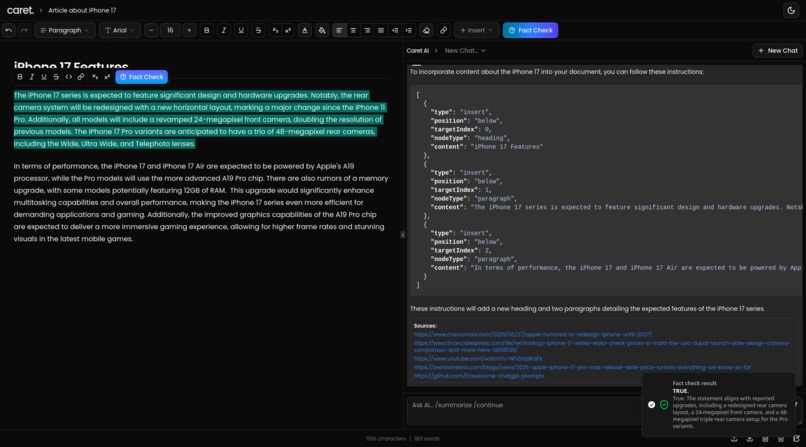Toggle underline in the main toolbar
The image size is (806, 447).
pos(241,30)
